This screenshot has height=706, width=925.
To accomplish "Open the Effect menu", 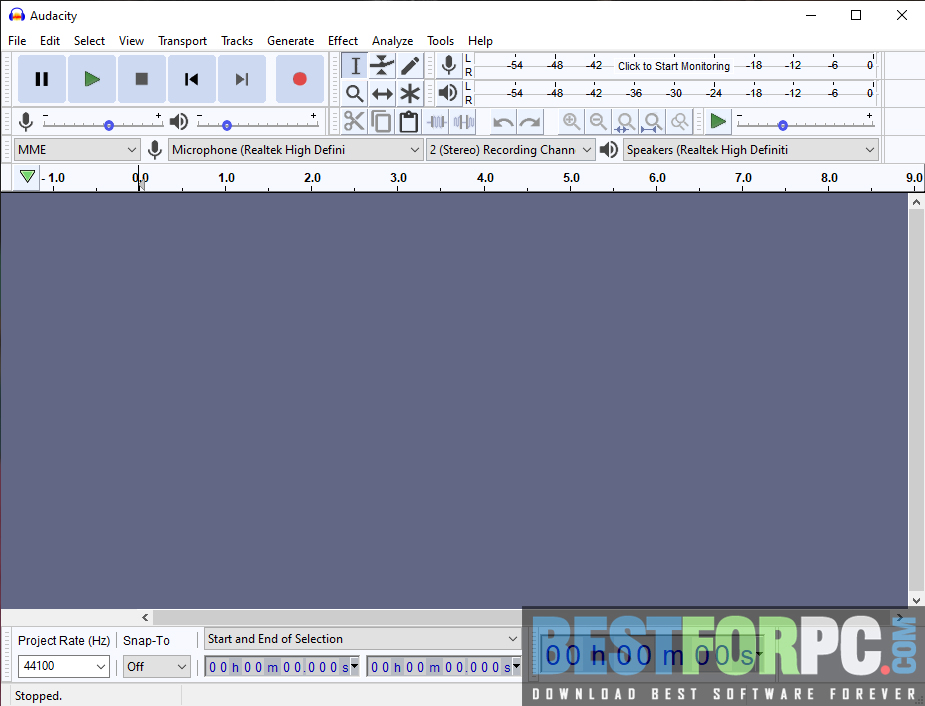I will pos(343,41).
